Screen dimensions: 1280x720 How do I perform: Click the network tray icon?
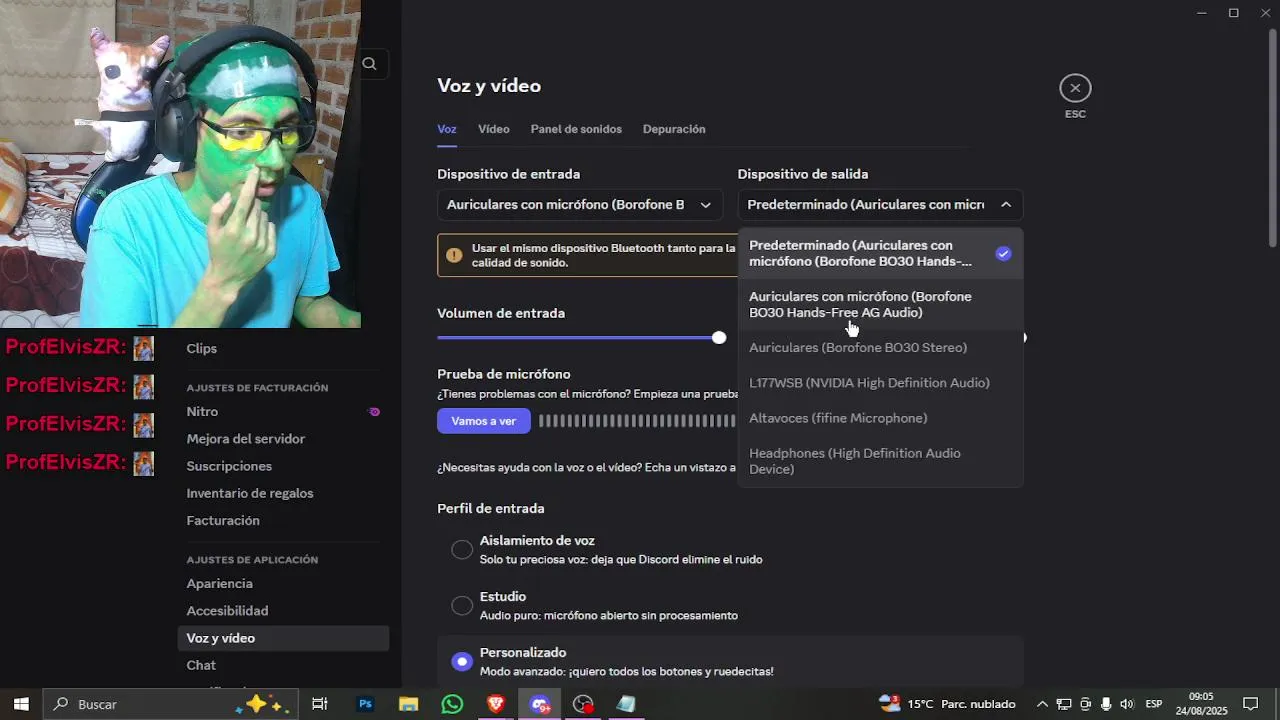click(x=1063, y=704)
